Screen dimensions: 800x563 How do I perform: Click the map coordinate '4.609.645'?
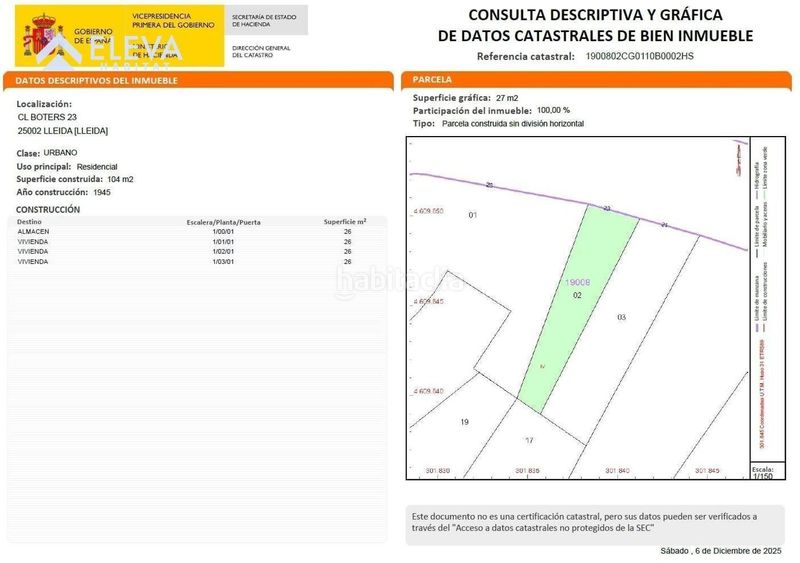429,302
